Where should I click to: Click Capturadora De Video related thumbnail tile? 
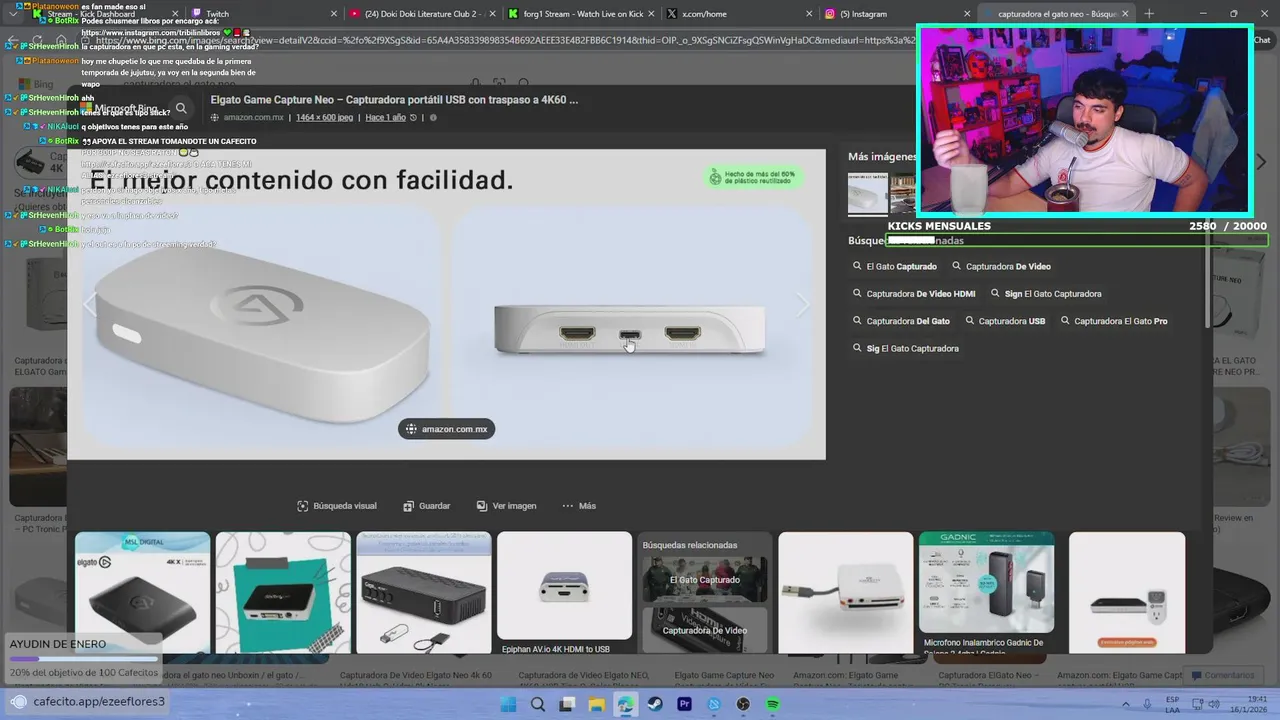(705, 630)
